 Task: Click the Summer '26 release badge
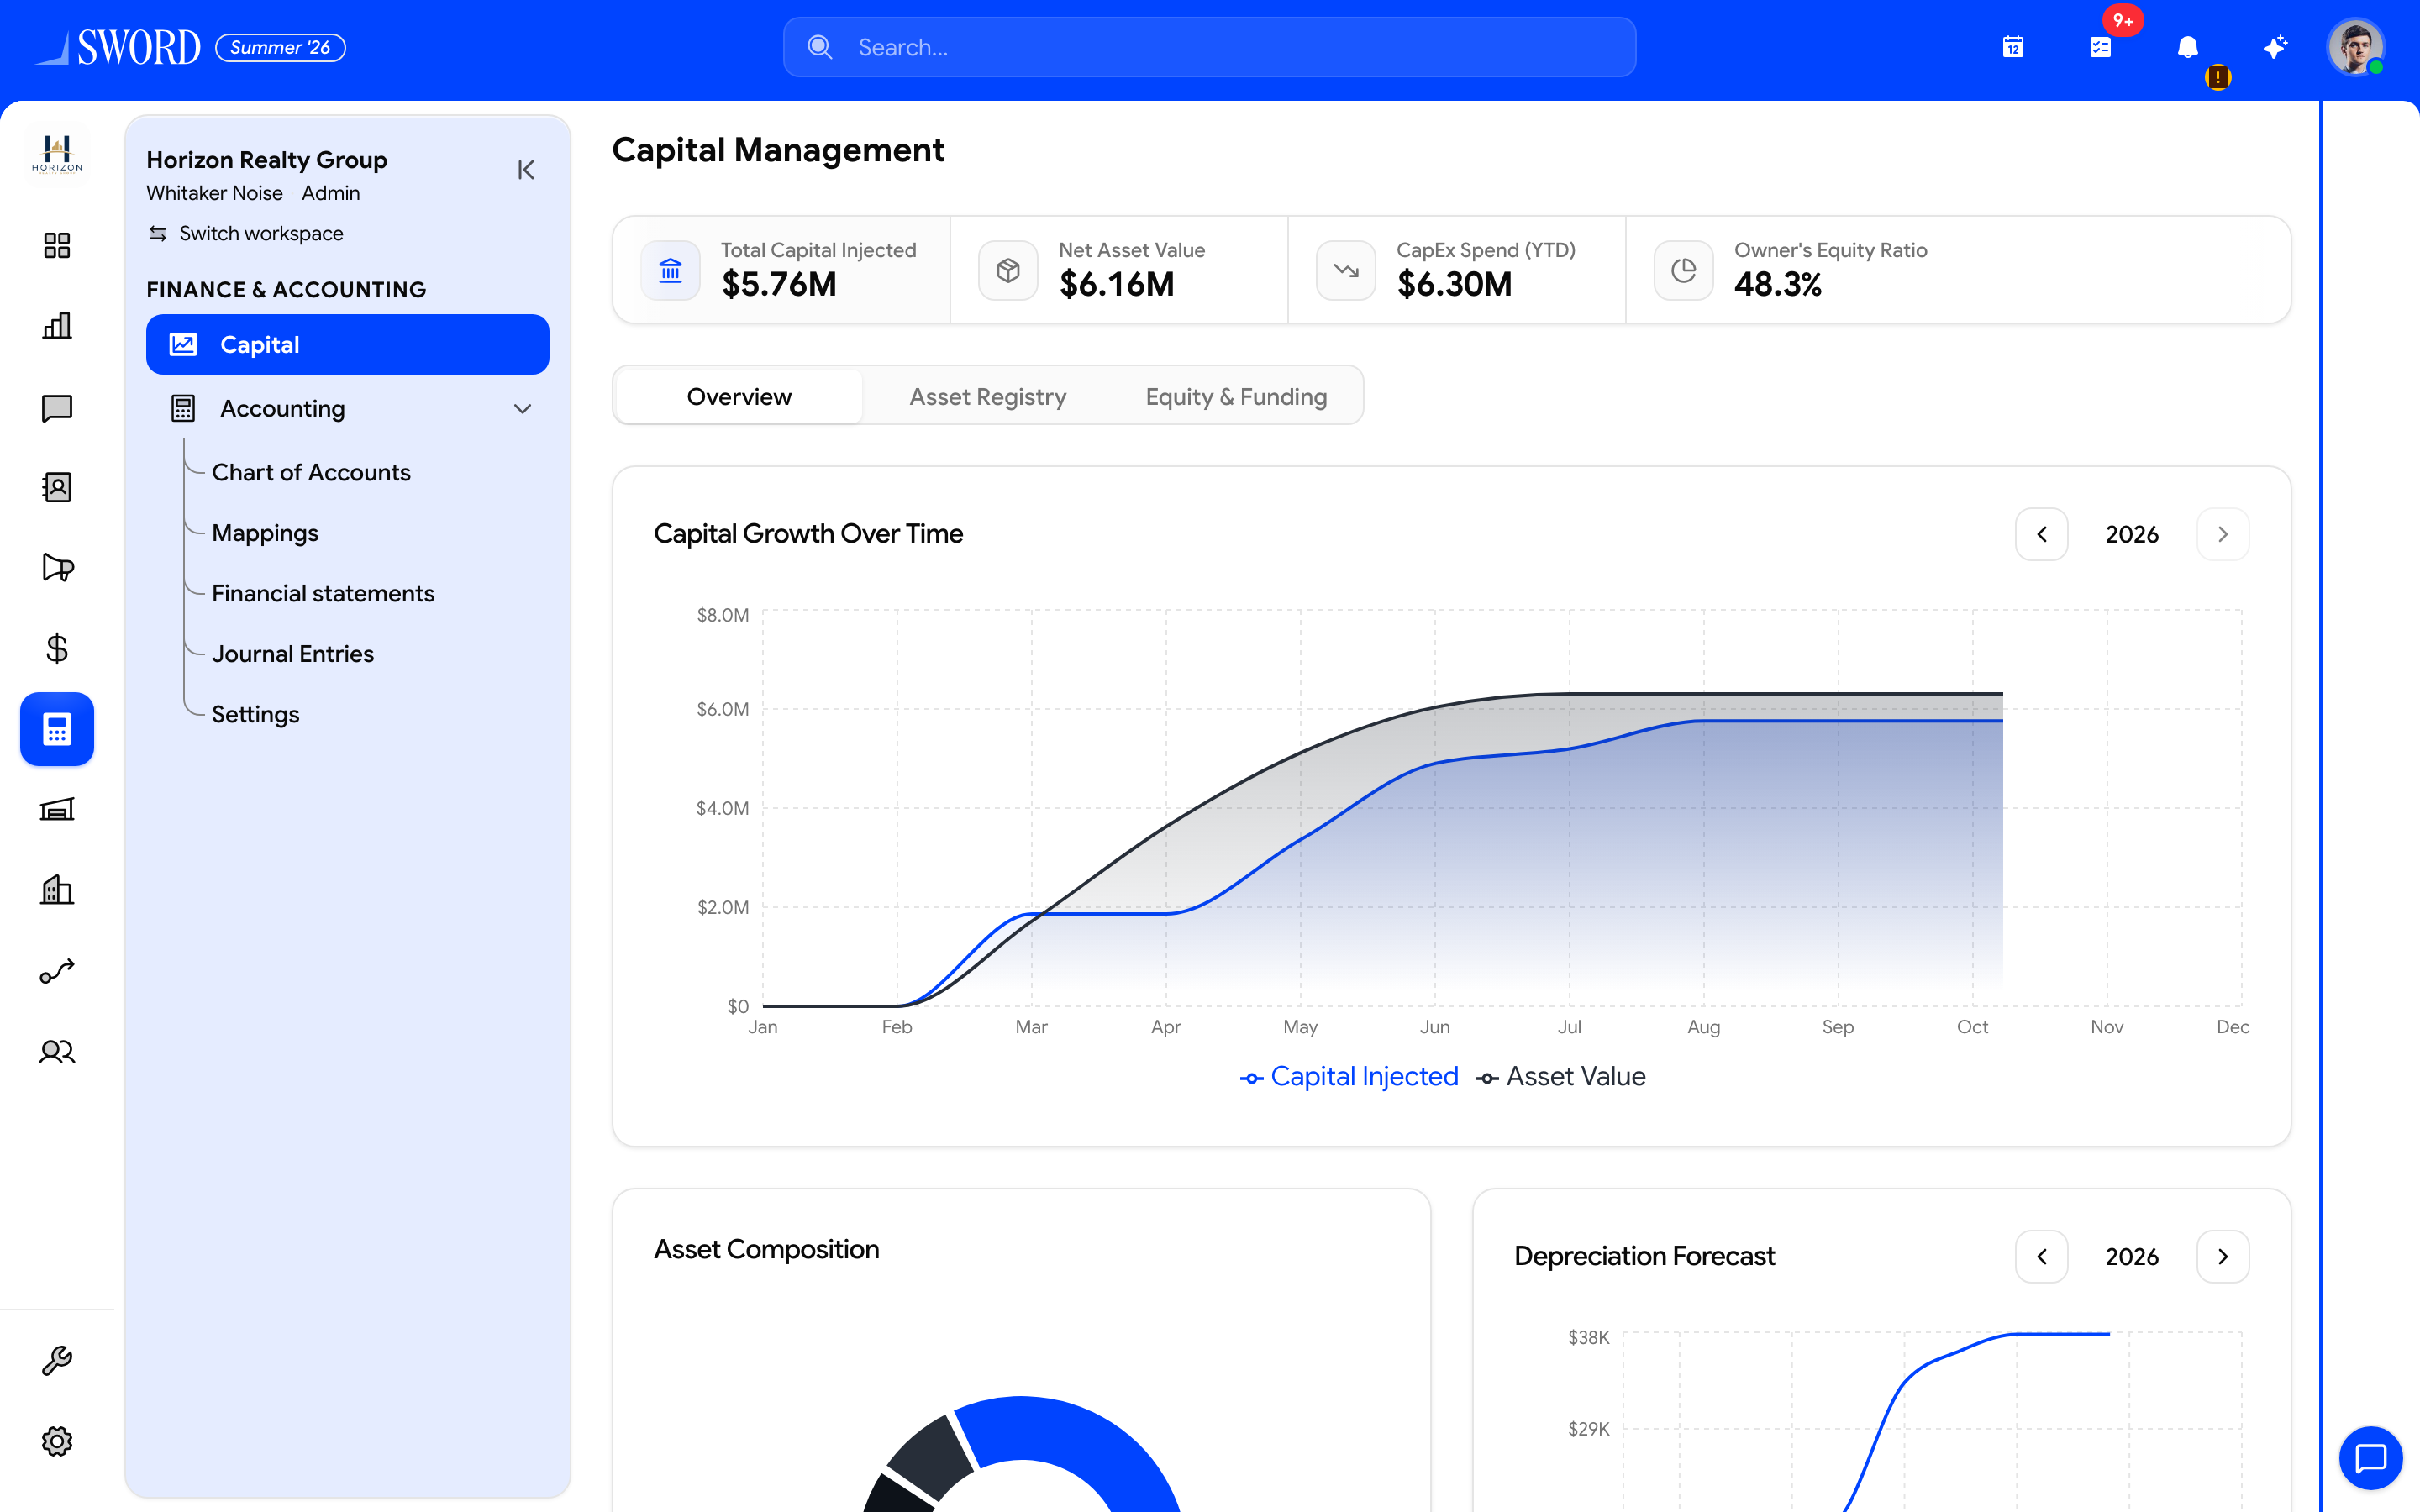point(280,47)
